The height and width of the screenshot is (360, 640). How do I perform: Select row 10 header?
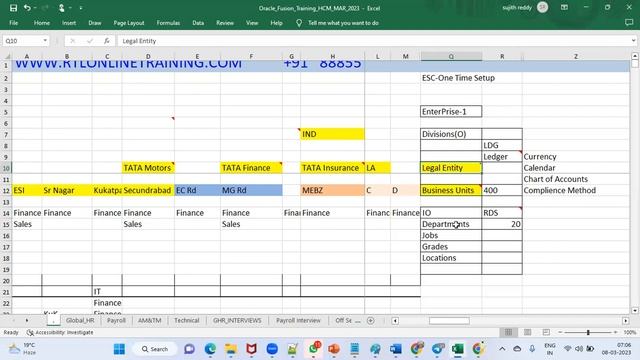(6, 168)
